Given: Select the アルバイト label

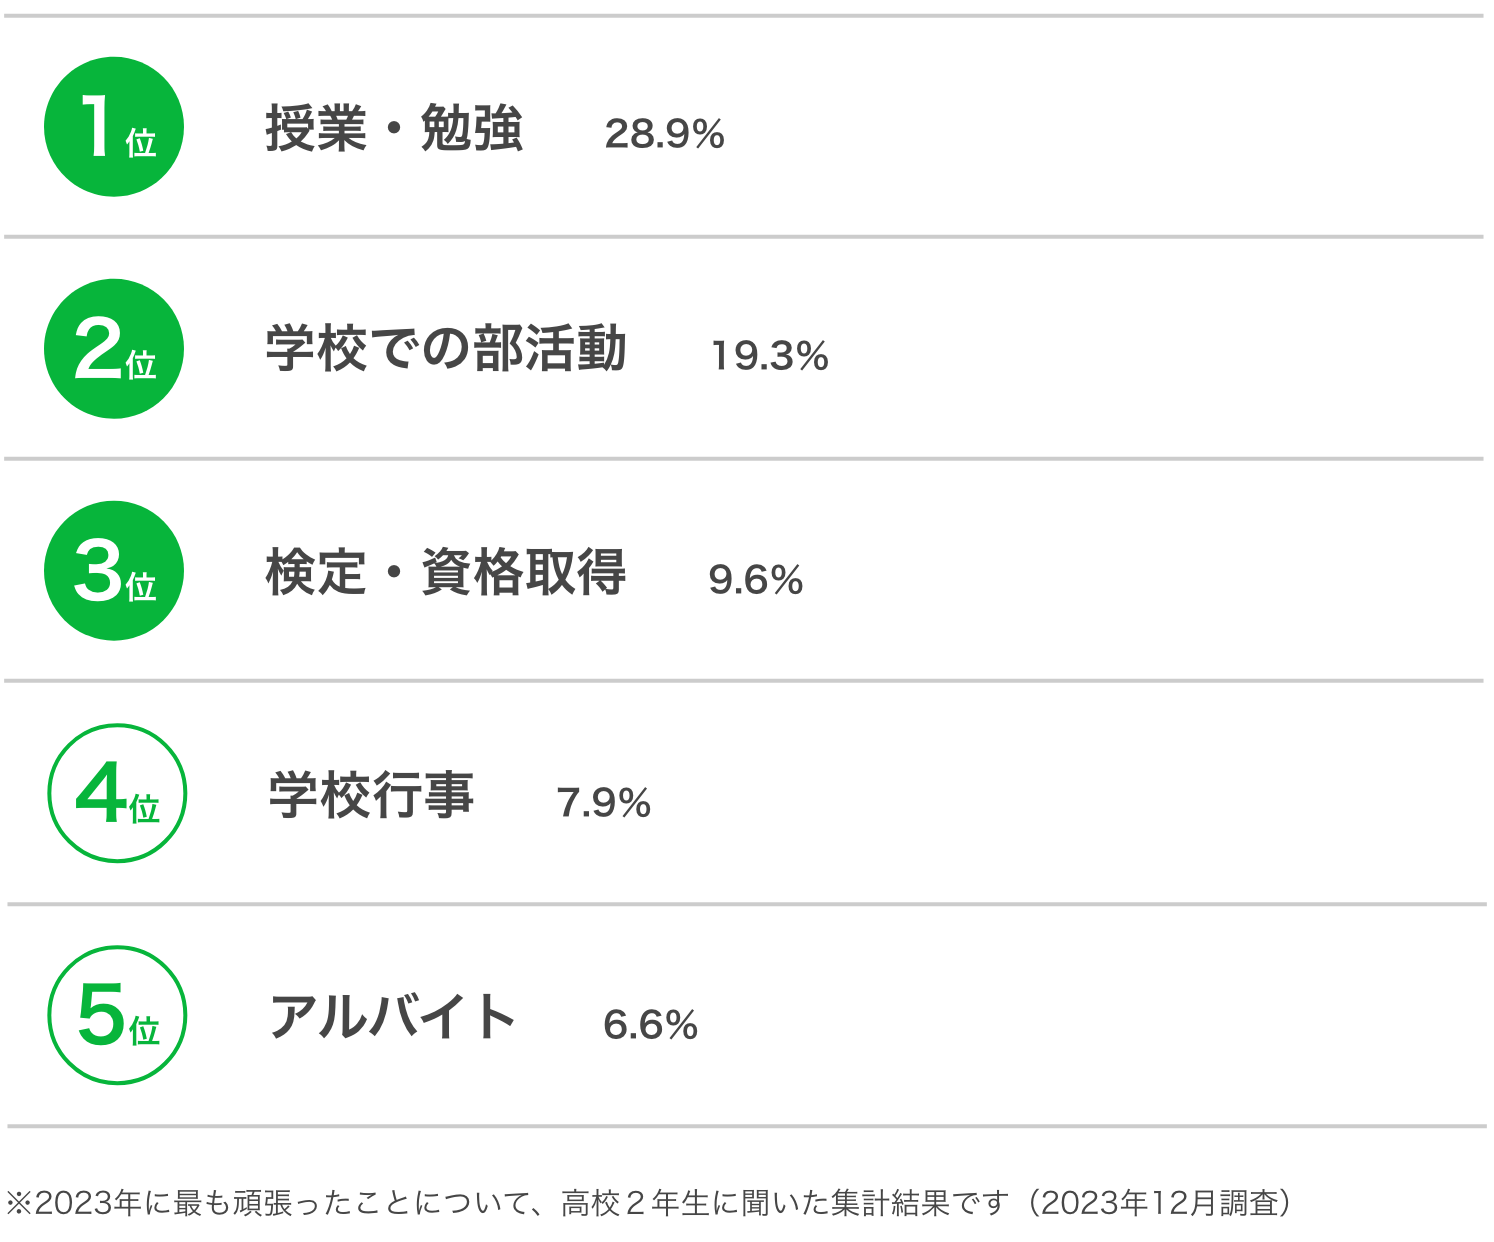Looking at the screenshot, I should [393, 1017].
